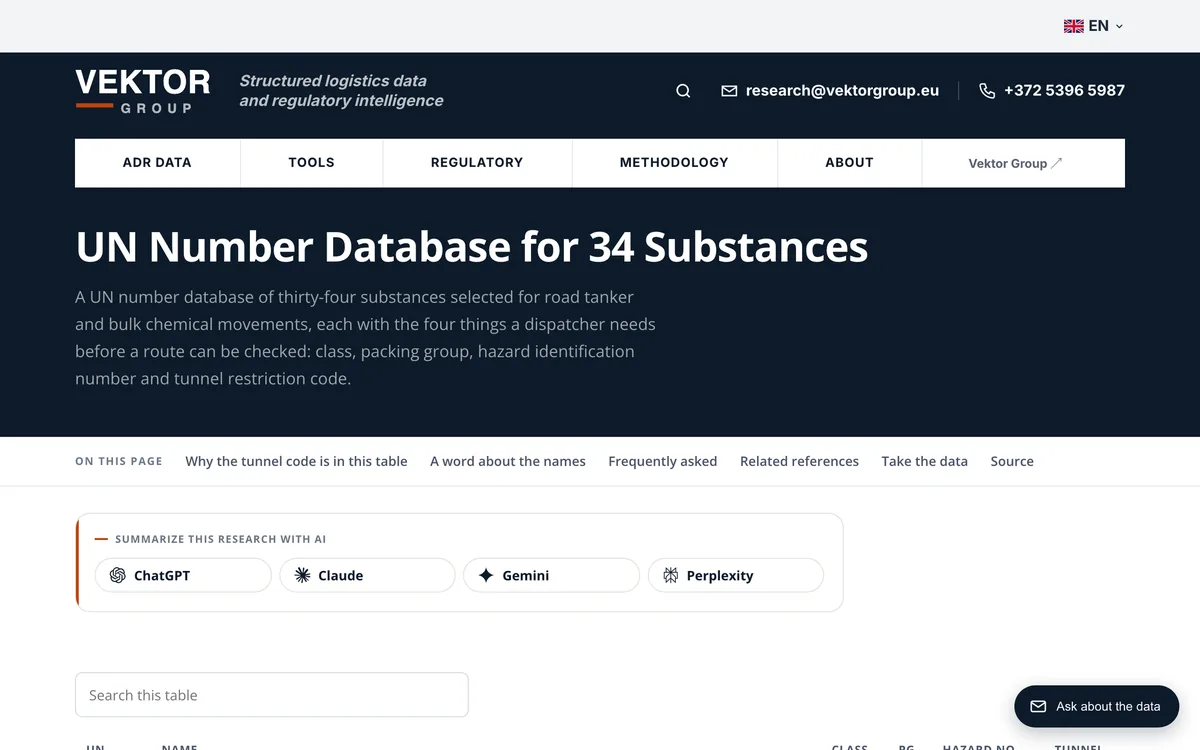Click the envelope icon in Ask about the data
This screenshot has width=1200, height=750.
1038,706
